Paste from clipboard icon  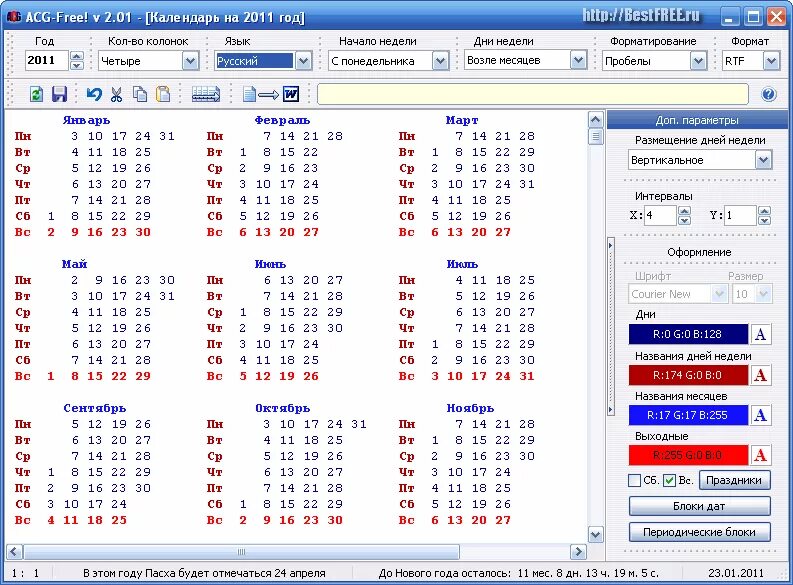163,94
